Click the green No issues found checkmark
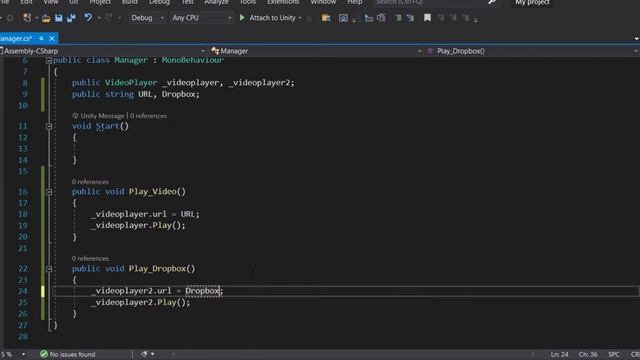This screenshot has height=360, width=640. click(44, 354)
